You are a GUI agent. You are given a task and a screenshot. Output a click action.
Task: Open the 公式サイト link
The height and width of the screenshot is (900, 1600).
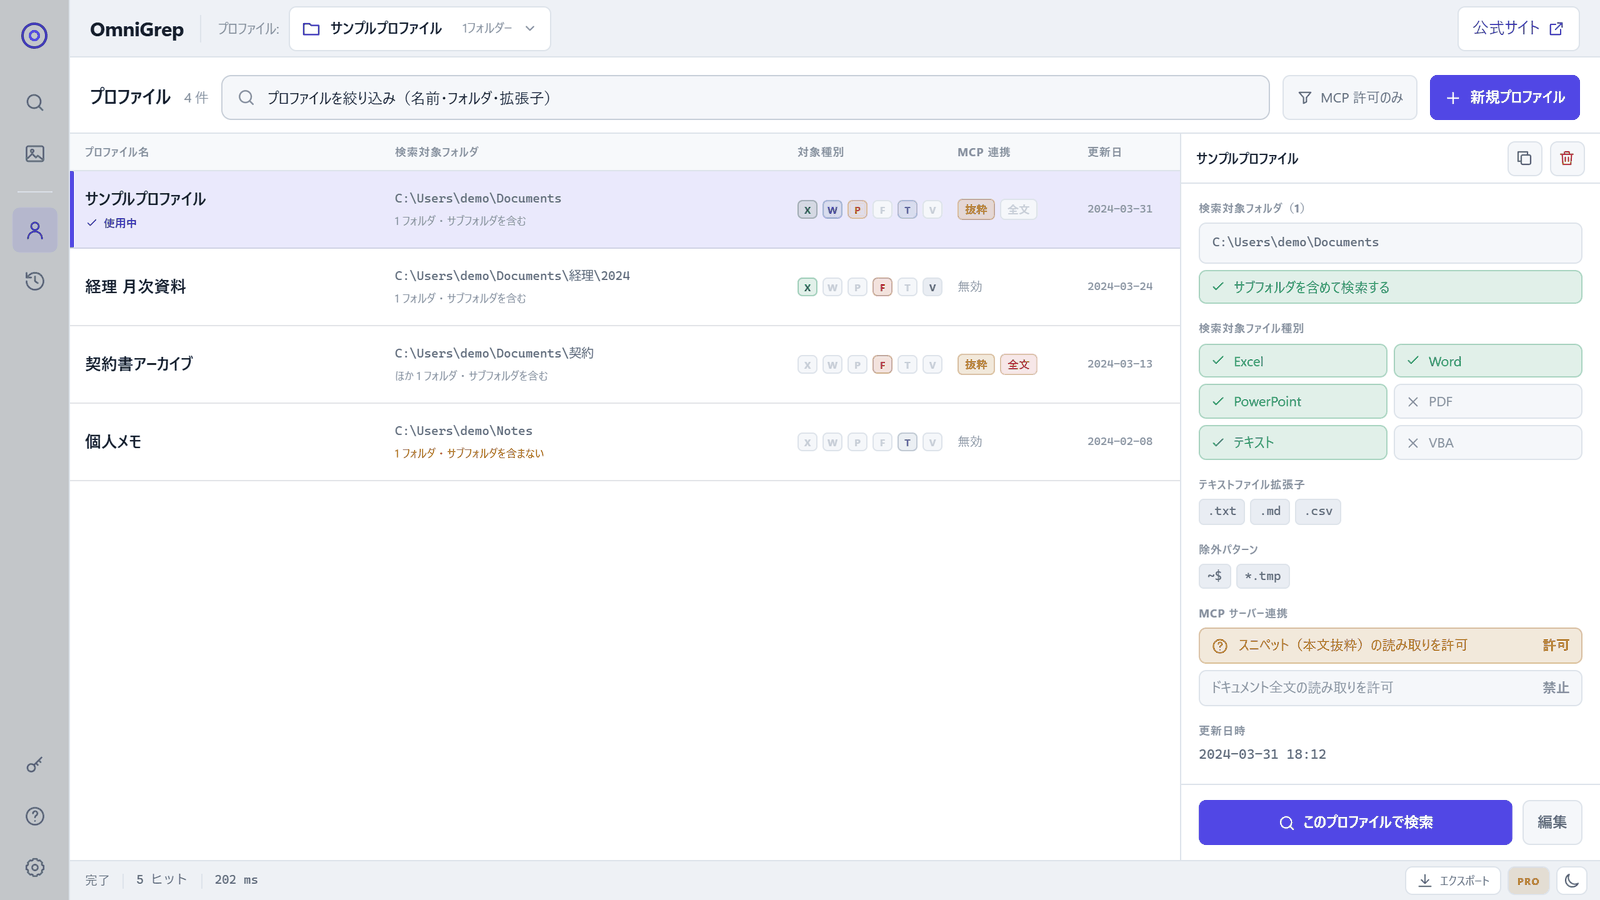pyautogui.click(x=1518, y=29)
